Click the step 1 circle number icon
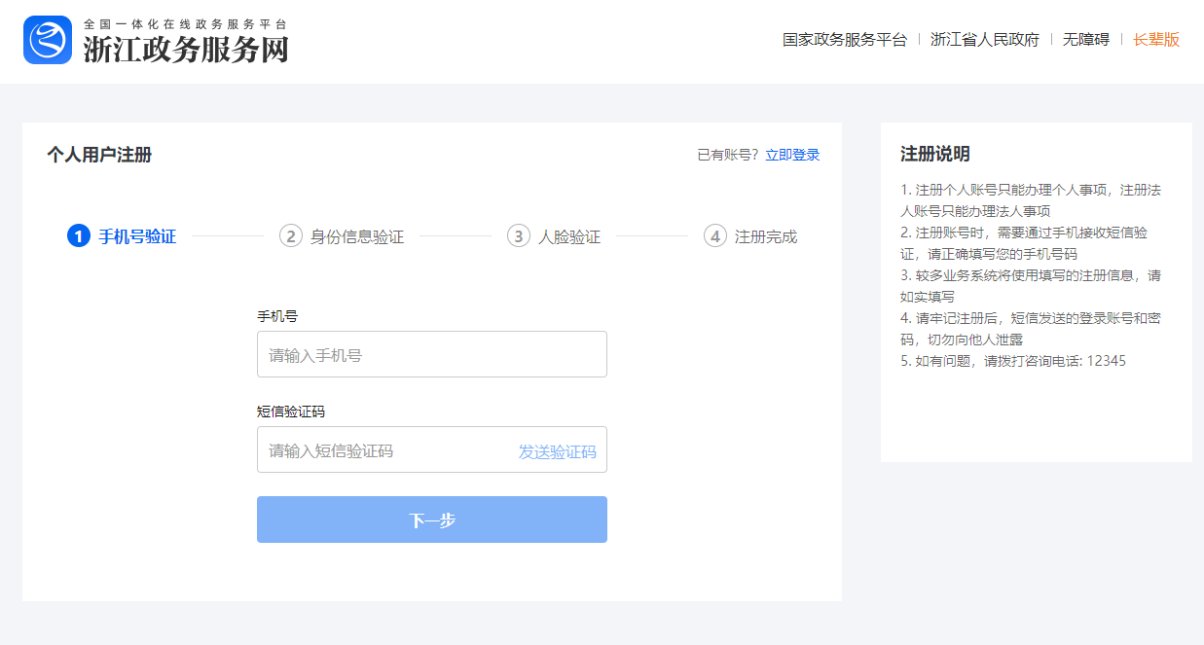The width and height of the screenshot is (1204, 645). pos(79,237)
